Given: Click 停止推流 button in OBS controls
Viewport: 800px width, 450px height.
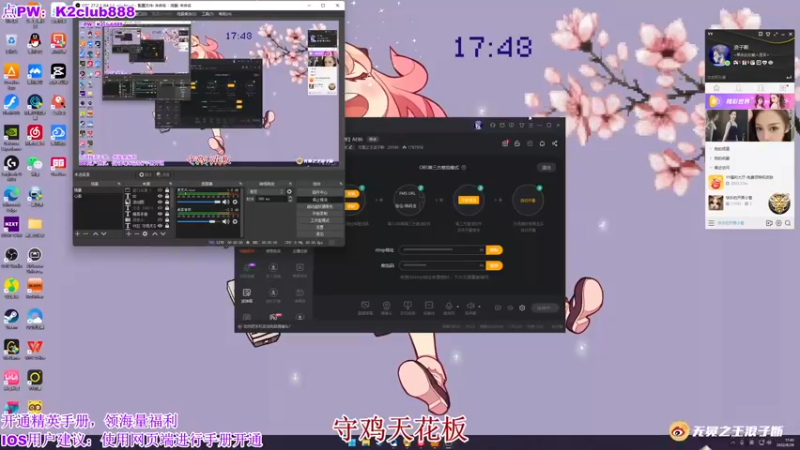Looking at the screenshot, I should (x=320, y=199).
